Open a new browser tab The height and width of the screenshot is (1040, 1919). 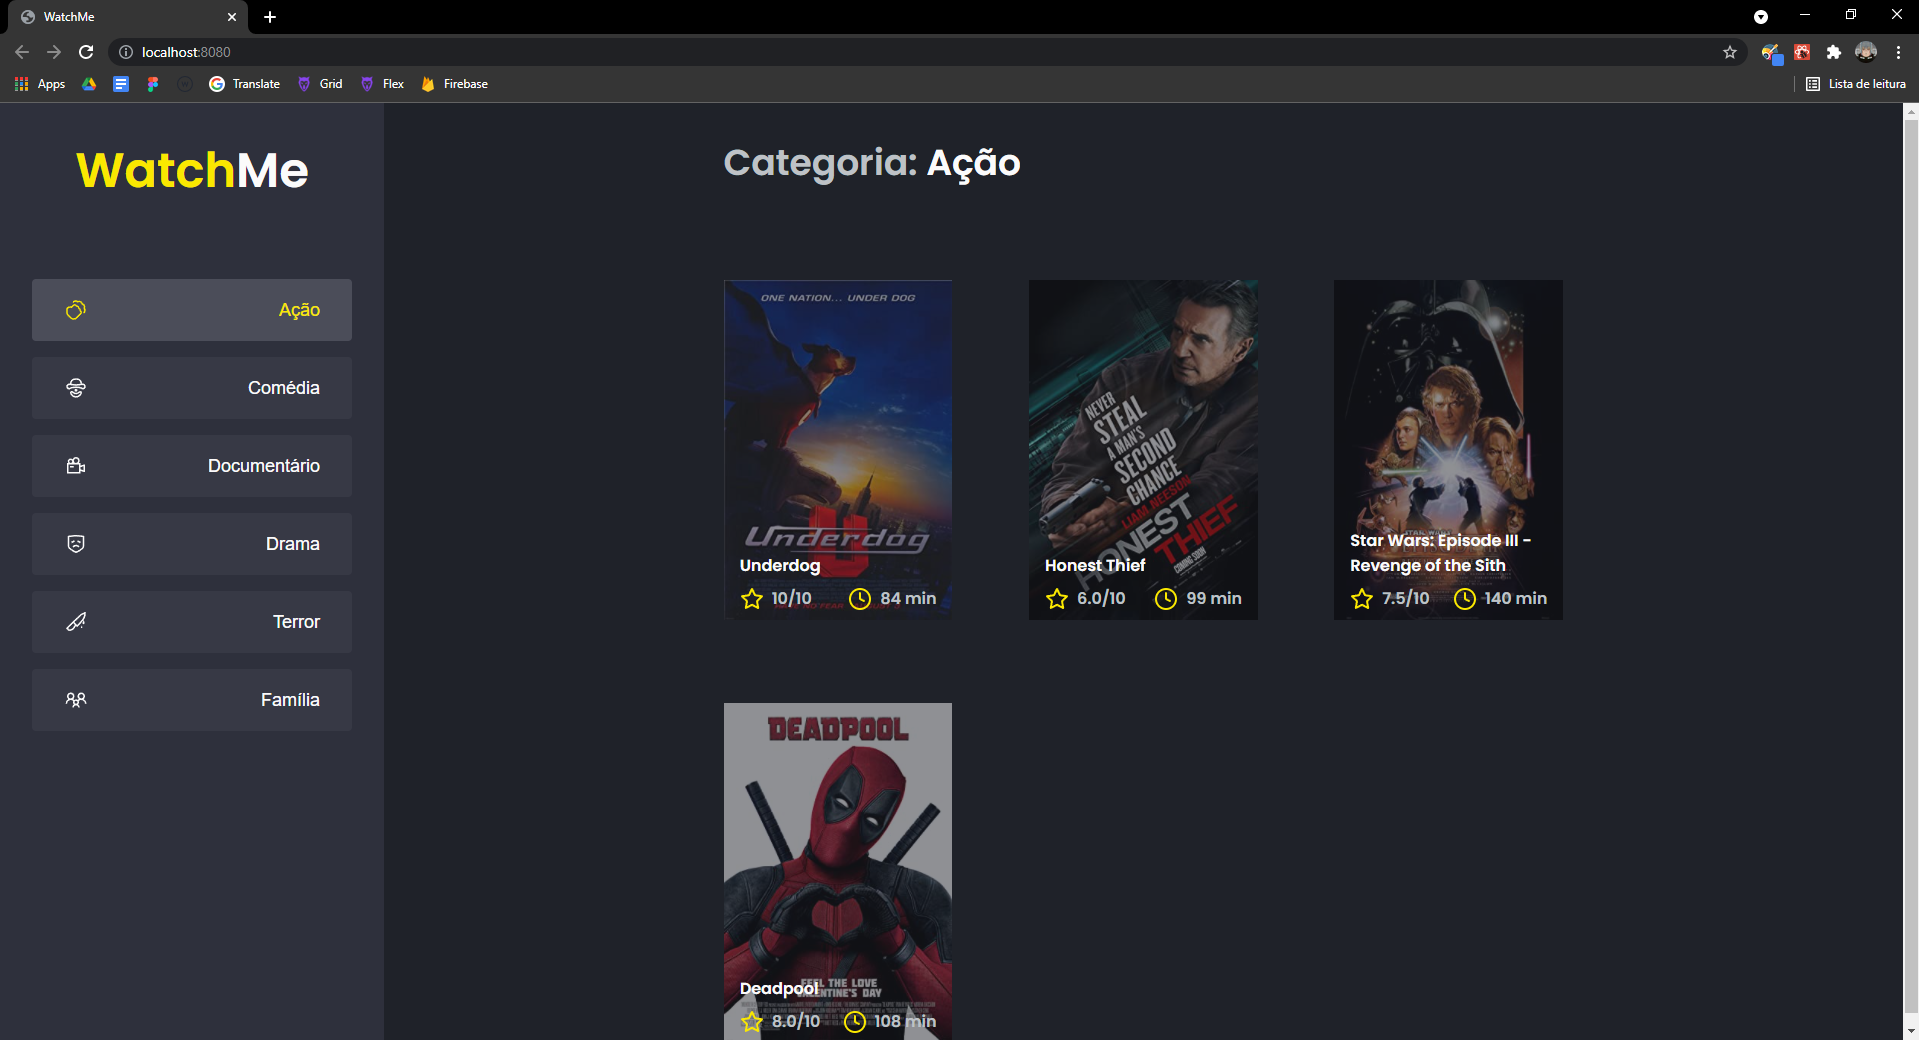[x=270, y=17]
